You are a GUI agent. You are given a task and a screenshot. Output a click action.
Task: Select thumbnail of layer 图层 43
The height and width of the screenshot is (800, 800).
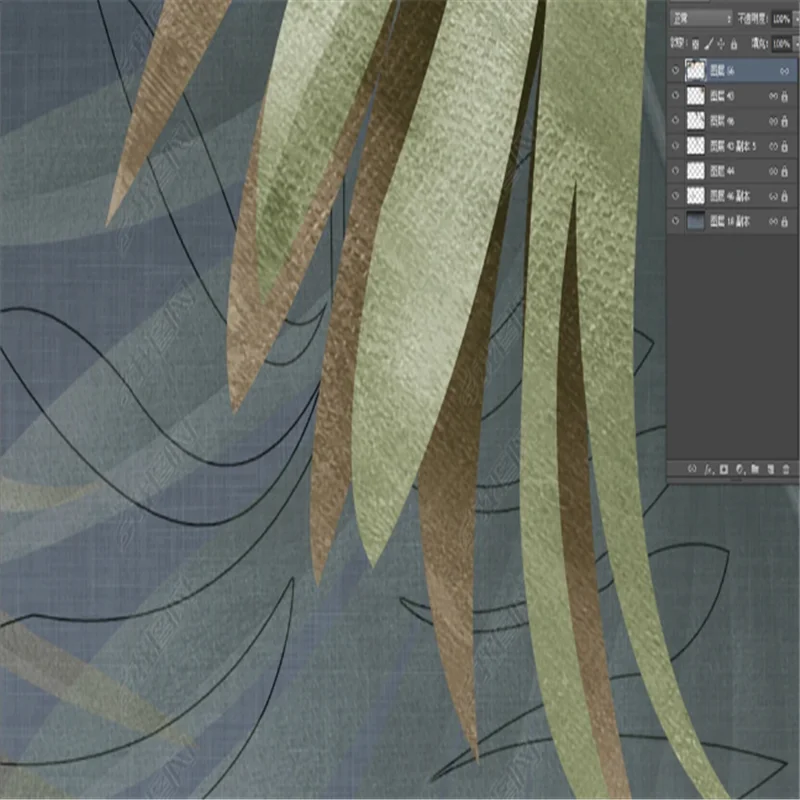pyautogui.click(x=695, y=95)
